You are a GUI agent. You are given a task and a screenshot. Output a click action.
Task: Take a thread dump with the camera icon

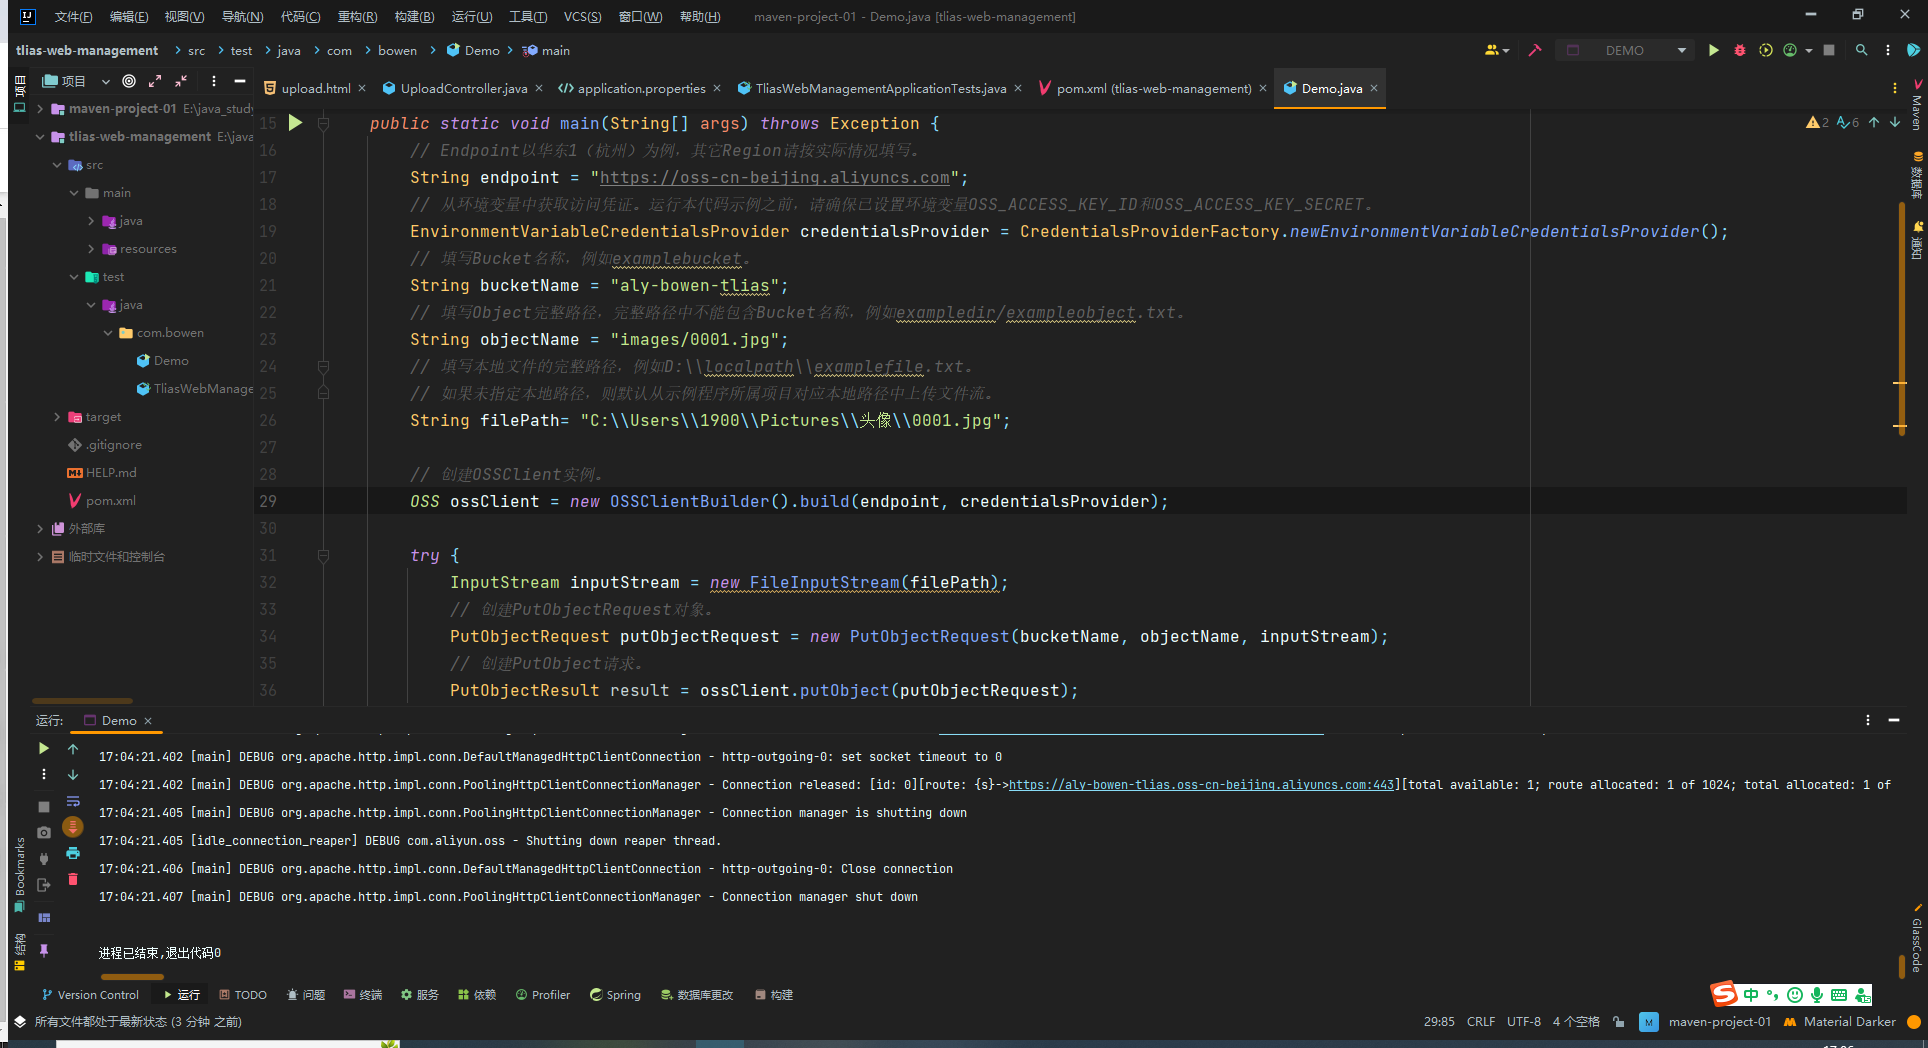coord(43,832)
